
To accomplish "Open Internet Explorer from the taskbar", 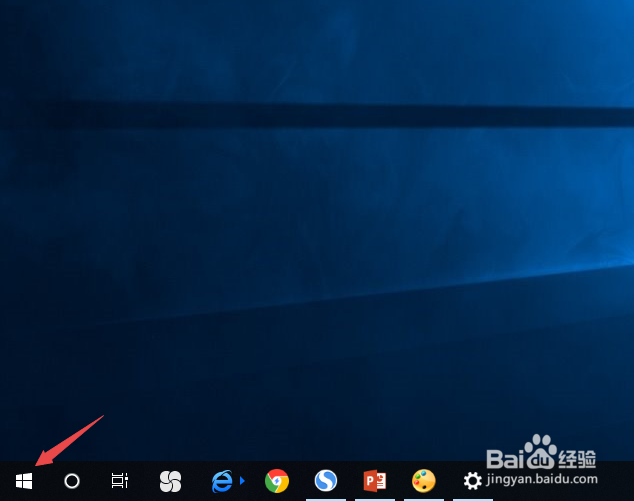I will click(222, 481).
